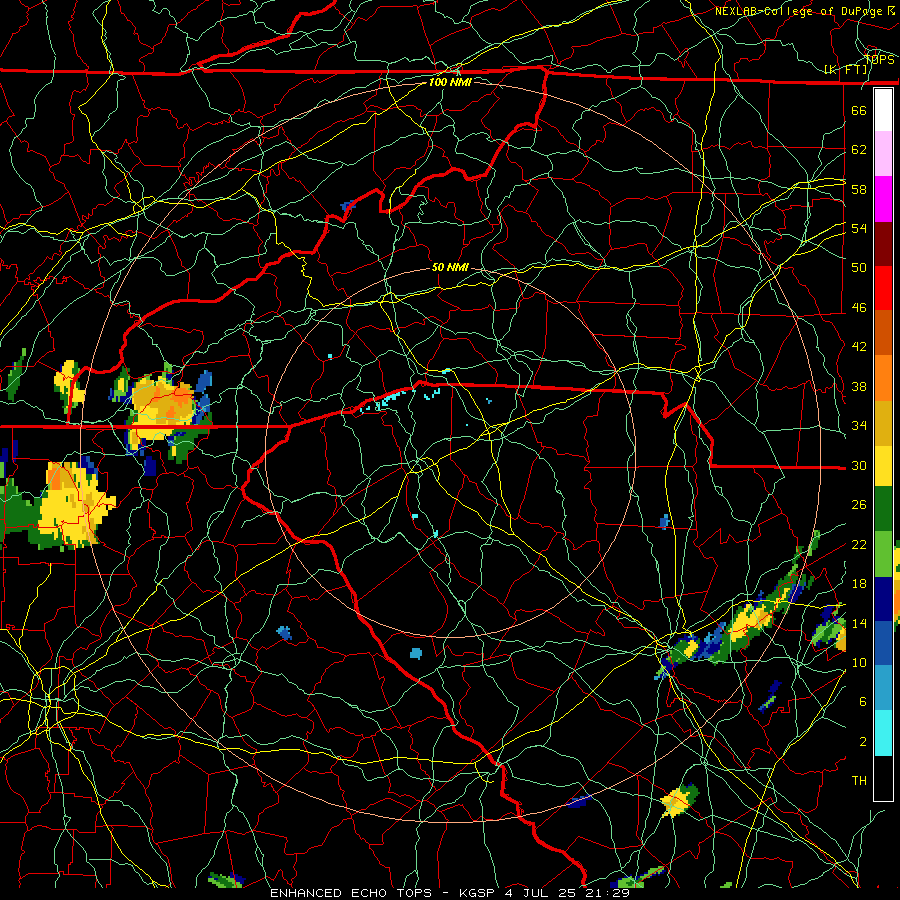Click the "TH" threshold legend label
The image size is (900, 900).
click(859, 781)
